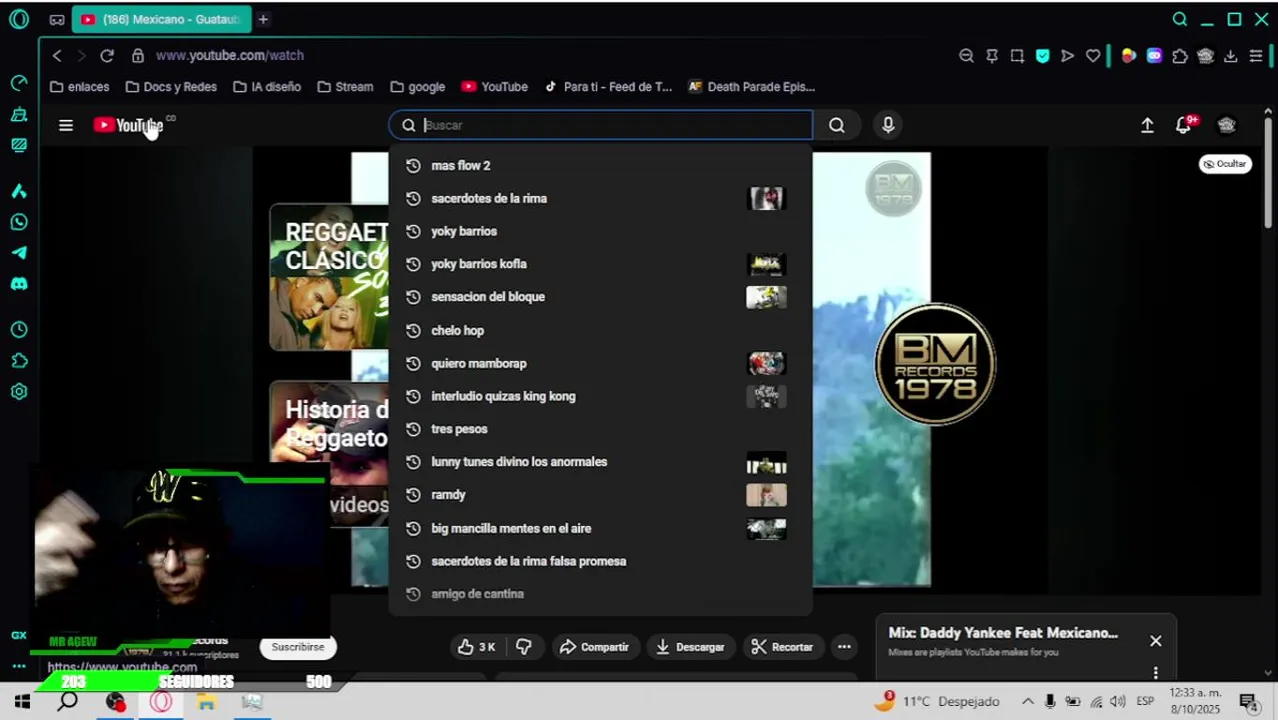This screenshot has height=720, width=1278.
Task: Open browser extensions puzzle icon
Action: click(x=1180, y=56)
